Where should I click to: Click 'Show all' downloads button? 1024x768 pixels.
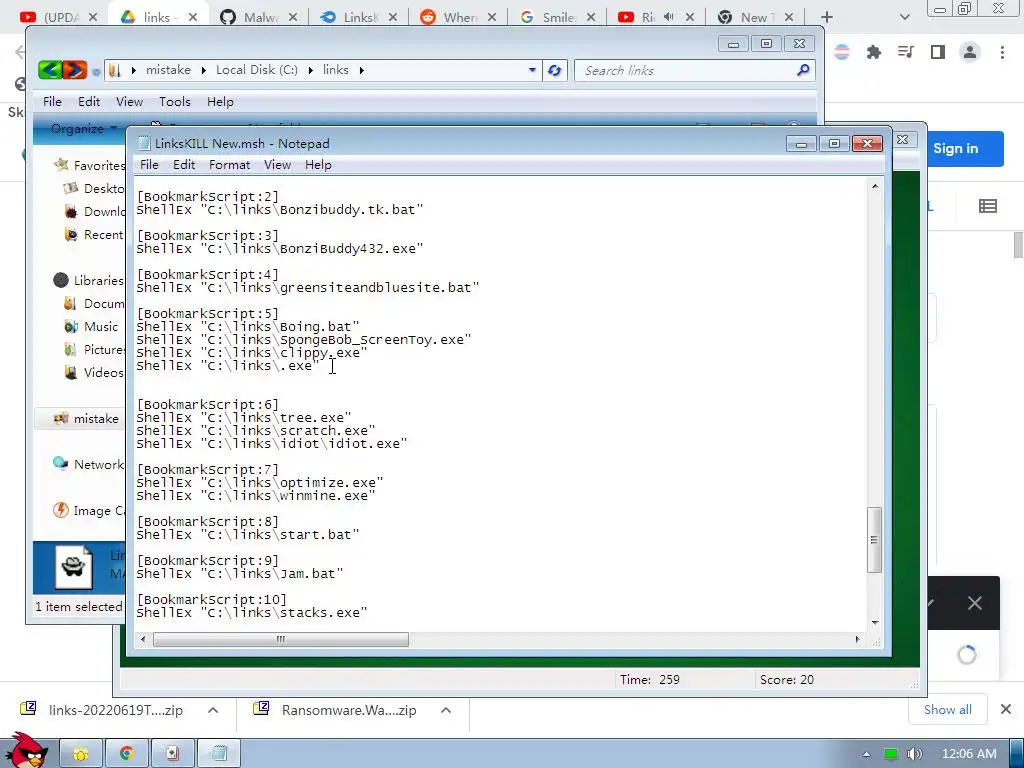click(947, 710)
